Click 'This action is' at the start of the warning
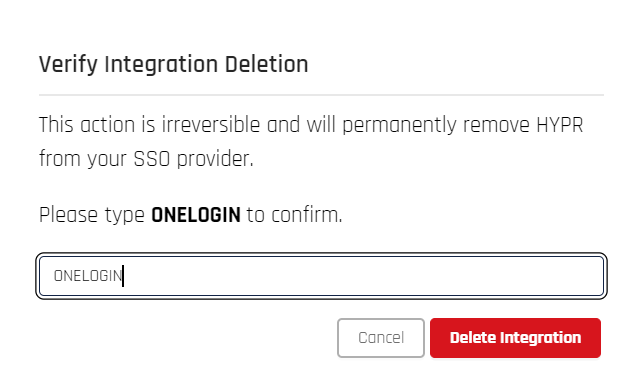 tap(97, 125)
